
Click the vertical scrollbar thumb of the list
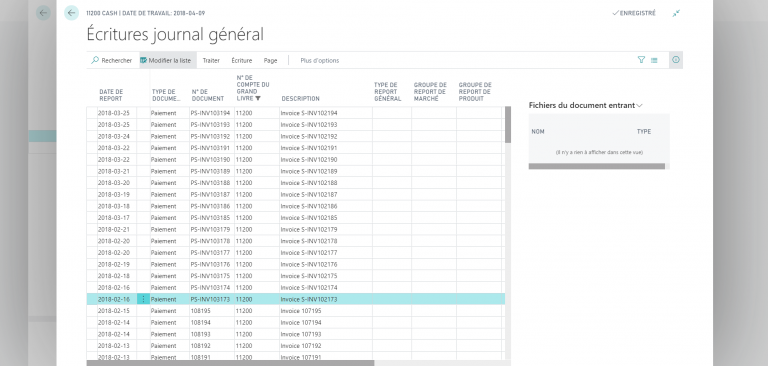(x=508, y=125)
